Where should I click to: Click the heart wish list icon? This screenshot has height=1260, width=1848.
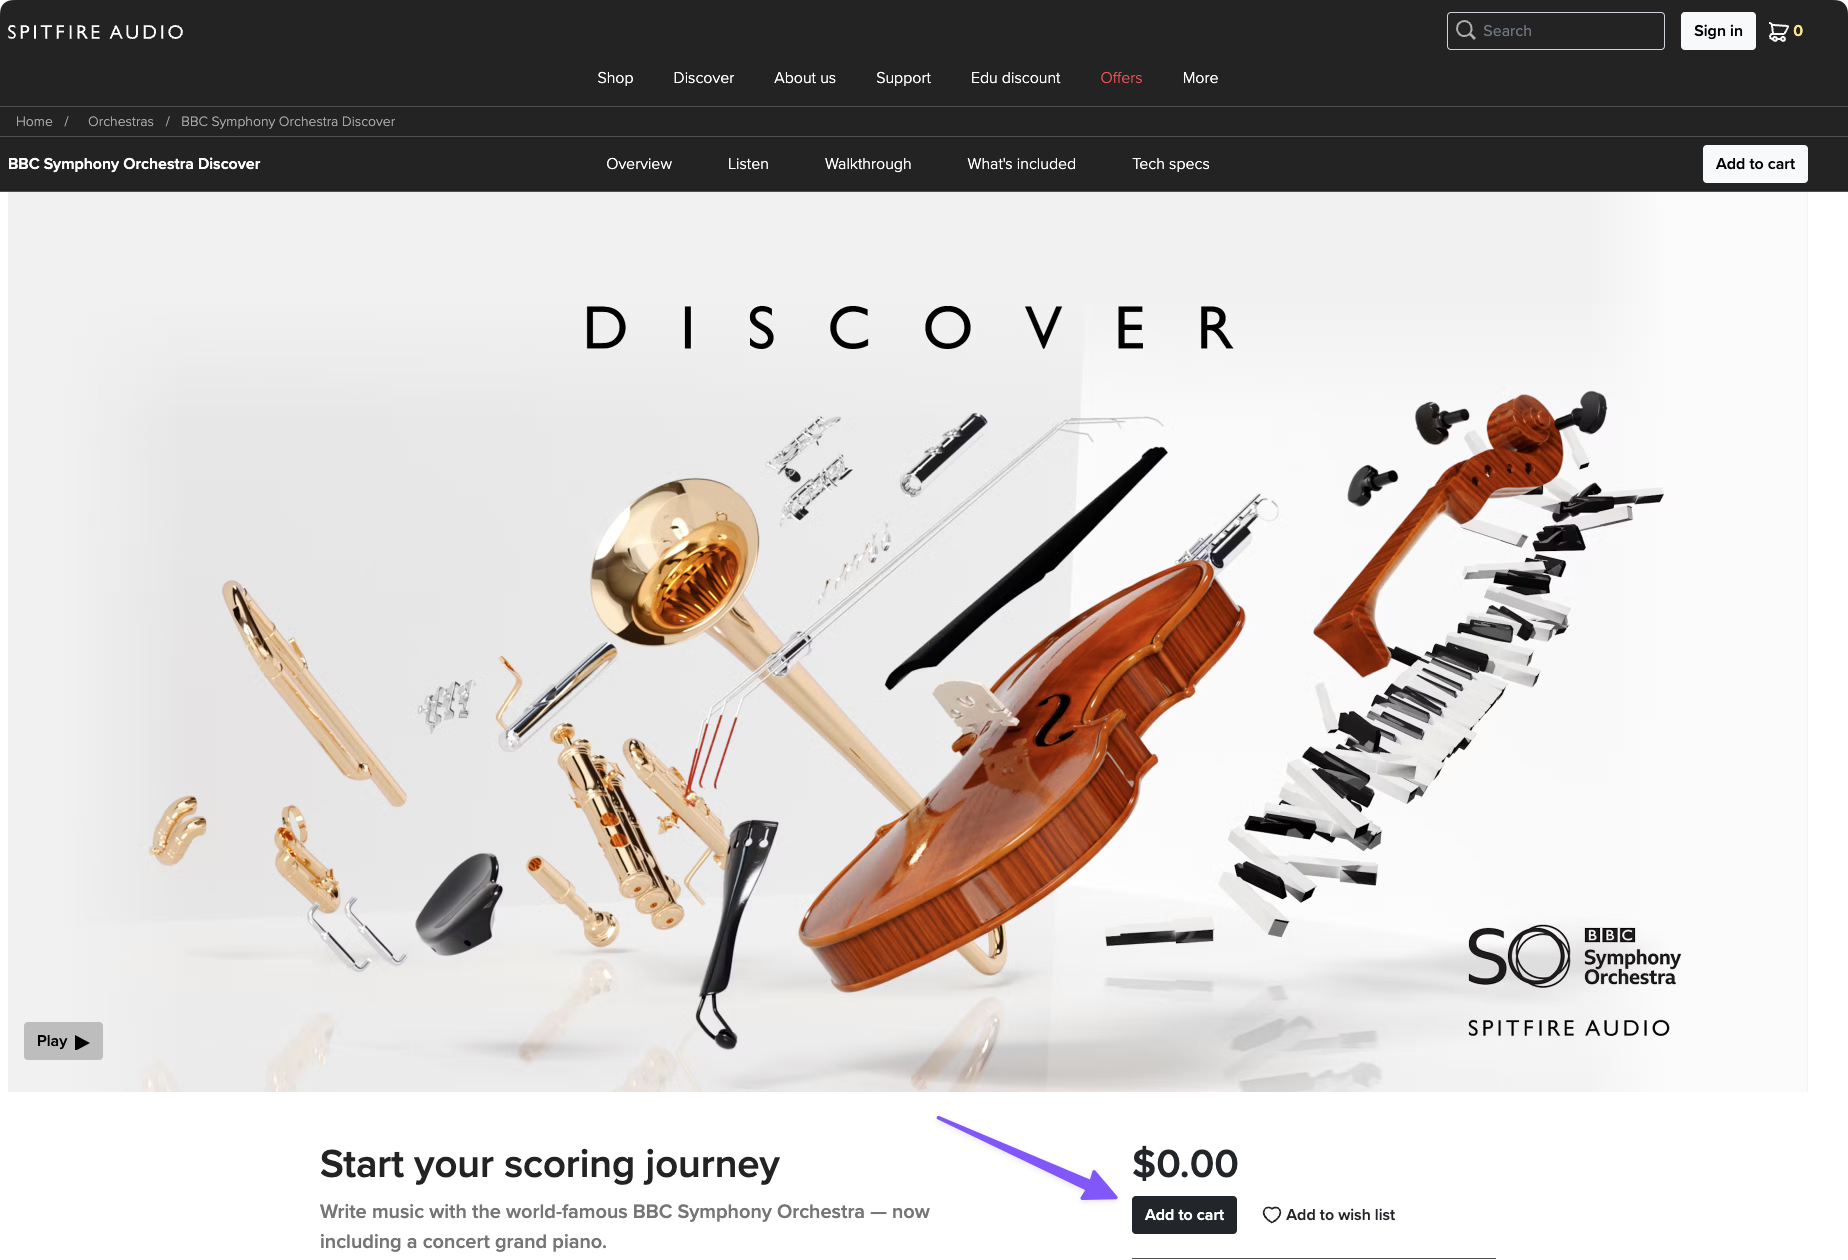pyautogui.click(x=1271, y=1215)
